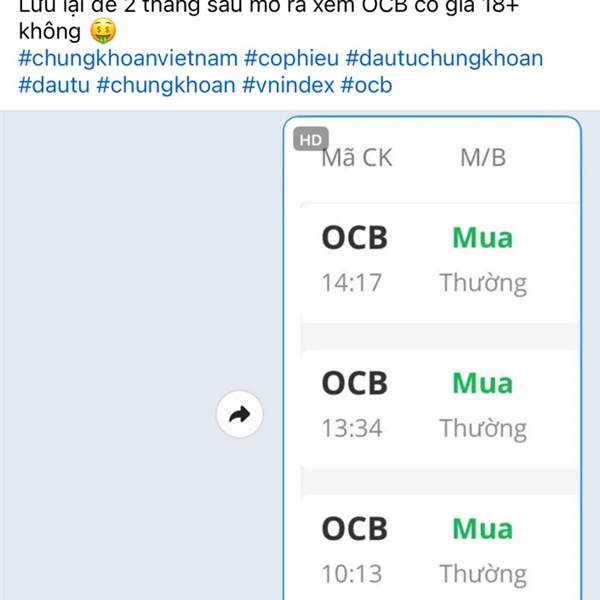600x600 pixels.
Task: Follow the #dautuchungkhoan hashtag
Action: [444, 58]
